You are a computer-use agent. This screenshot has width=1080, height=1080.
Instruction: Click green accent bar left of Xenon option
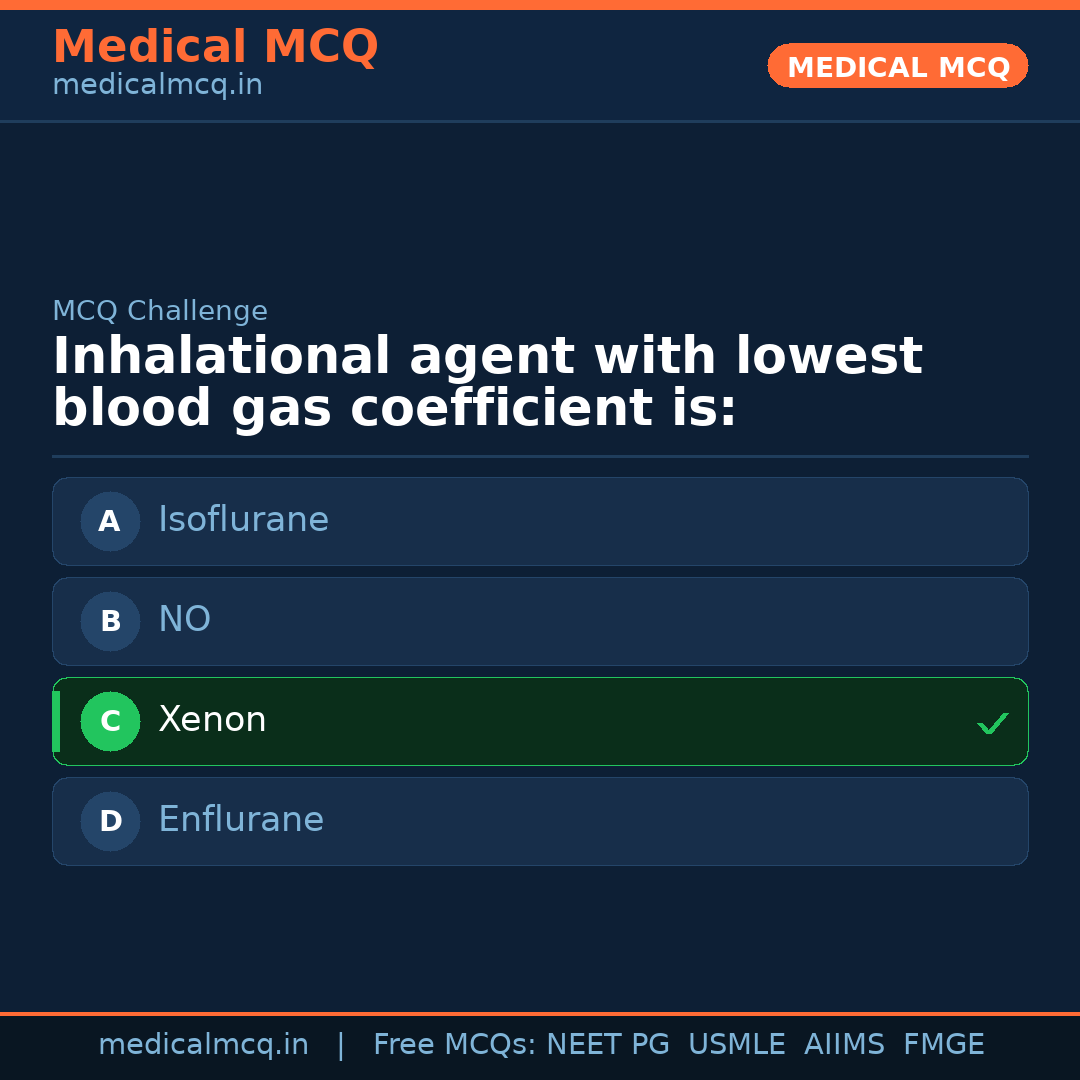coord(56,721)
